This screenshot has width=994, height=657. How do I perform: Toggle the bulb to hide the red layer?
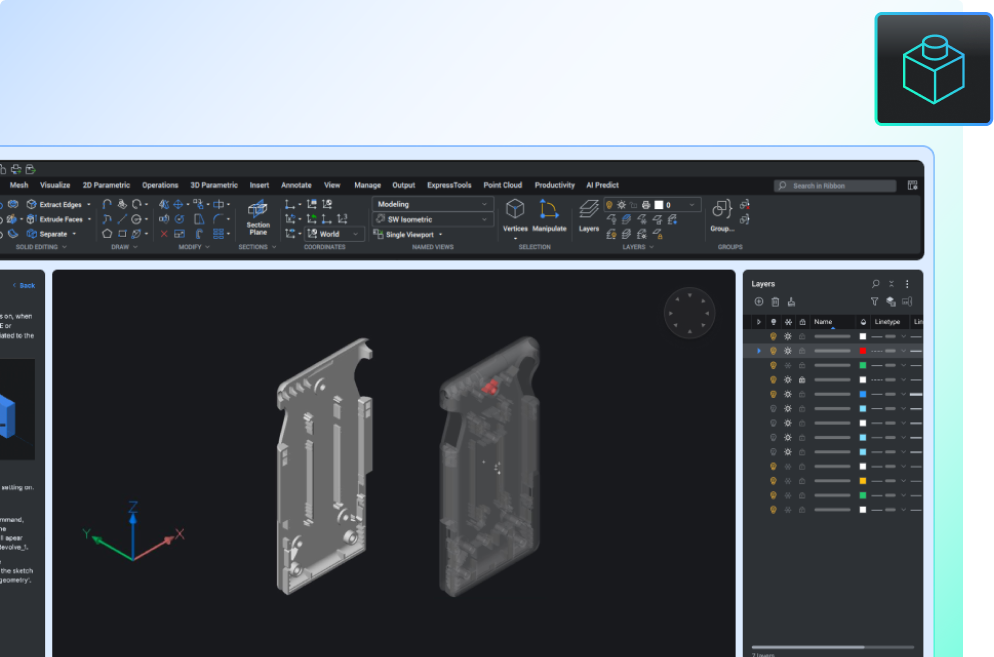[773, 351]
